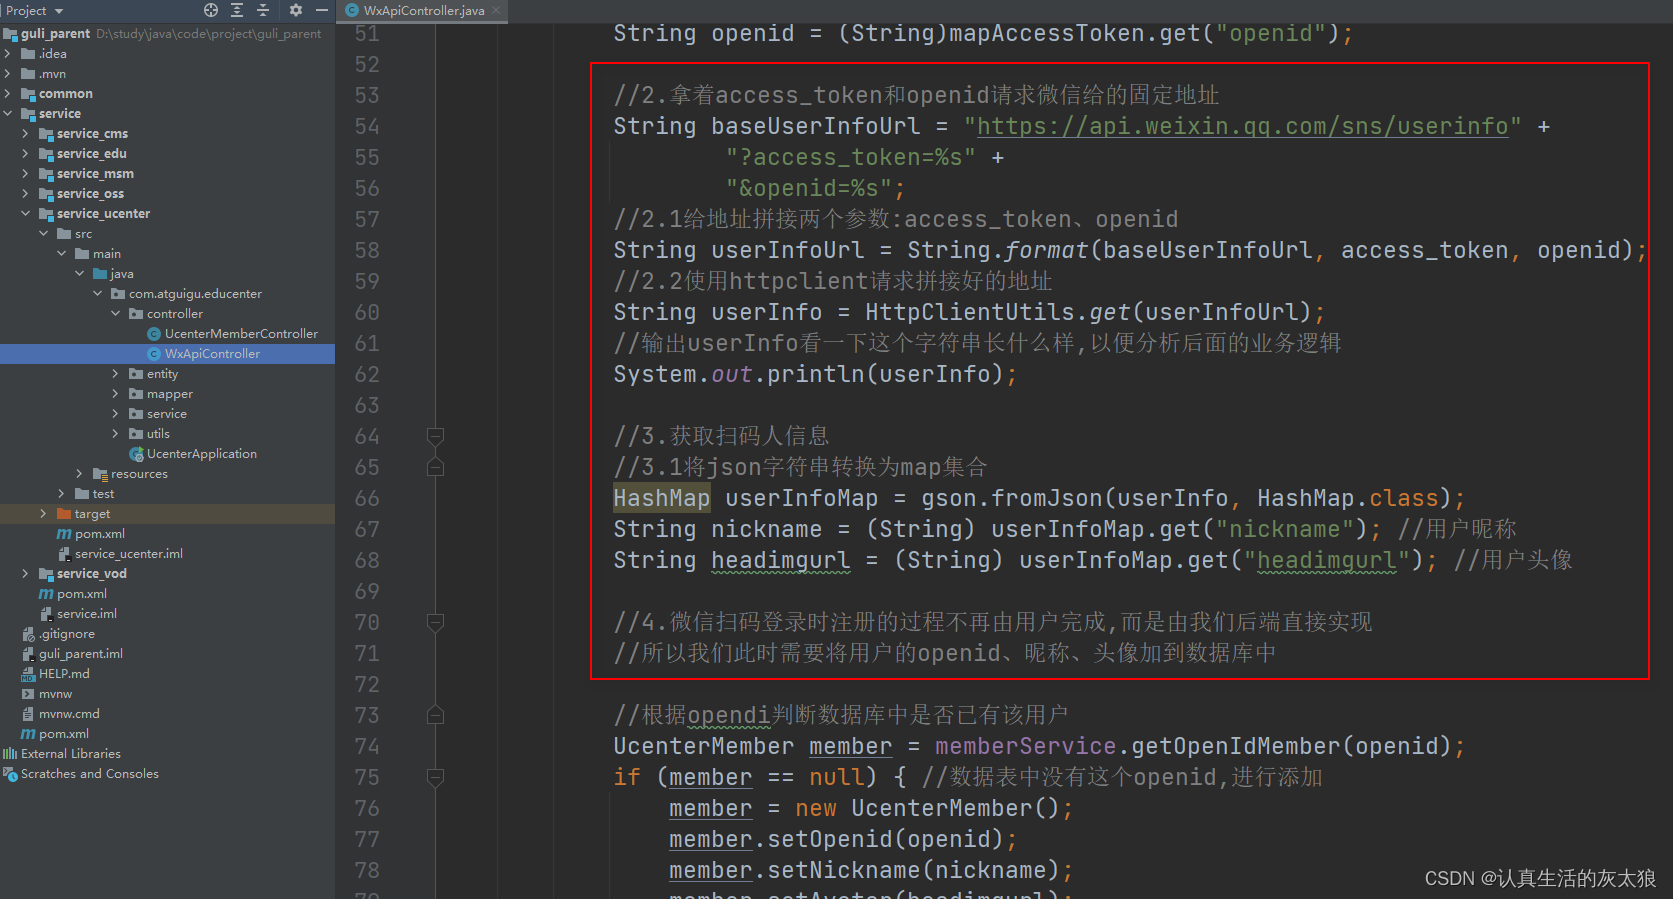Collapse the service module
The width and height of the screenshot is (1673, 899).
point(8,114)
